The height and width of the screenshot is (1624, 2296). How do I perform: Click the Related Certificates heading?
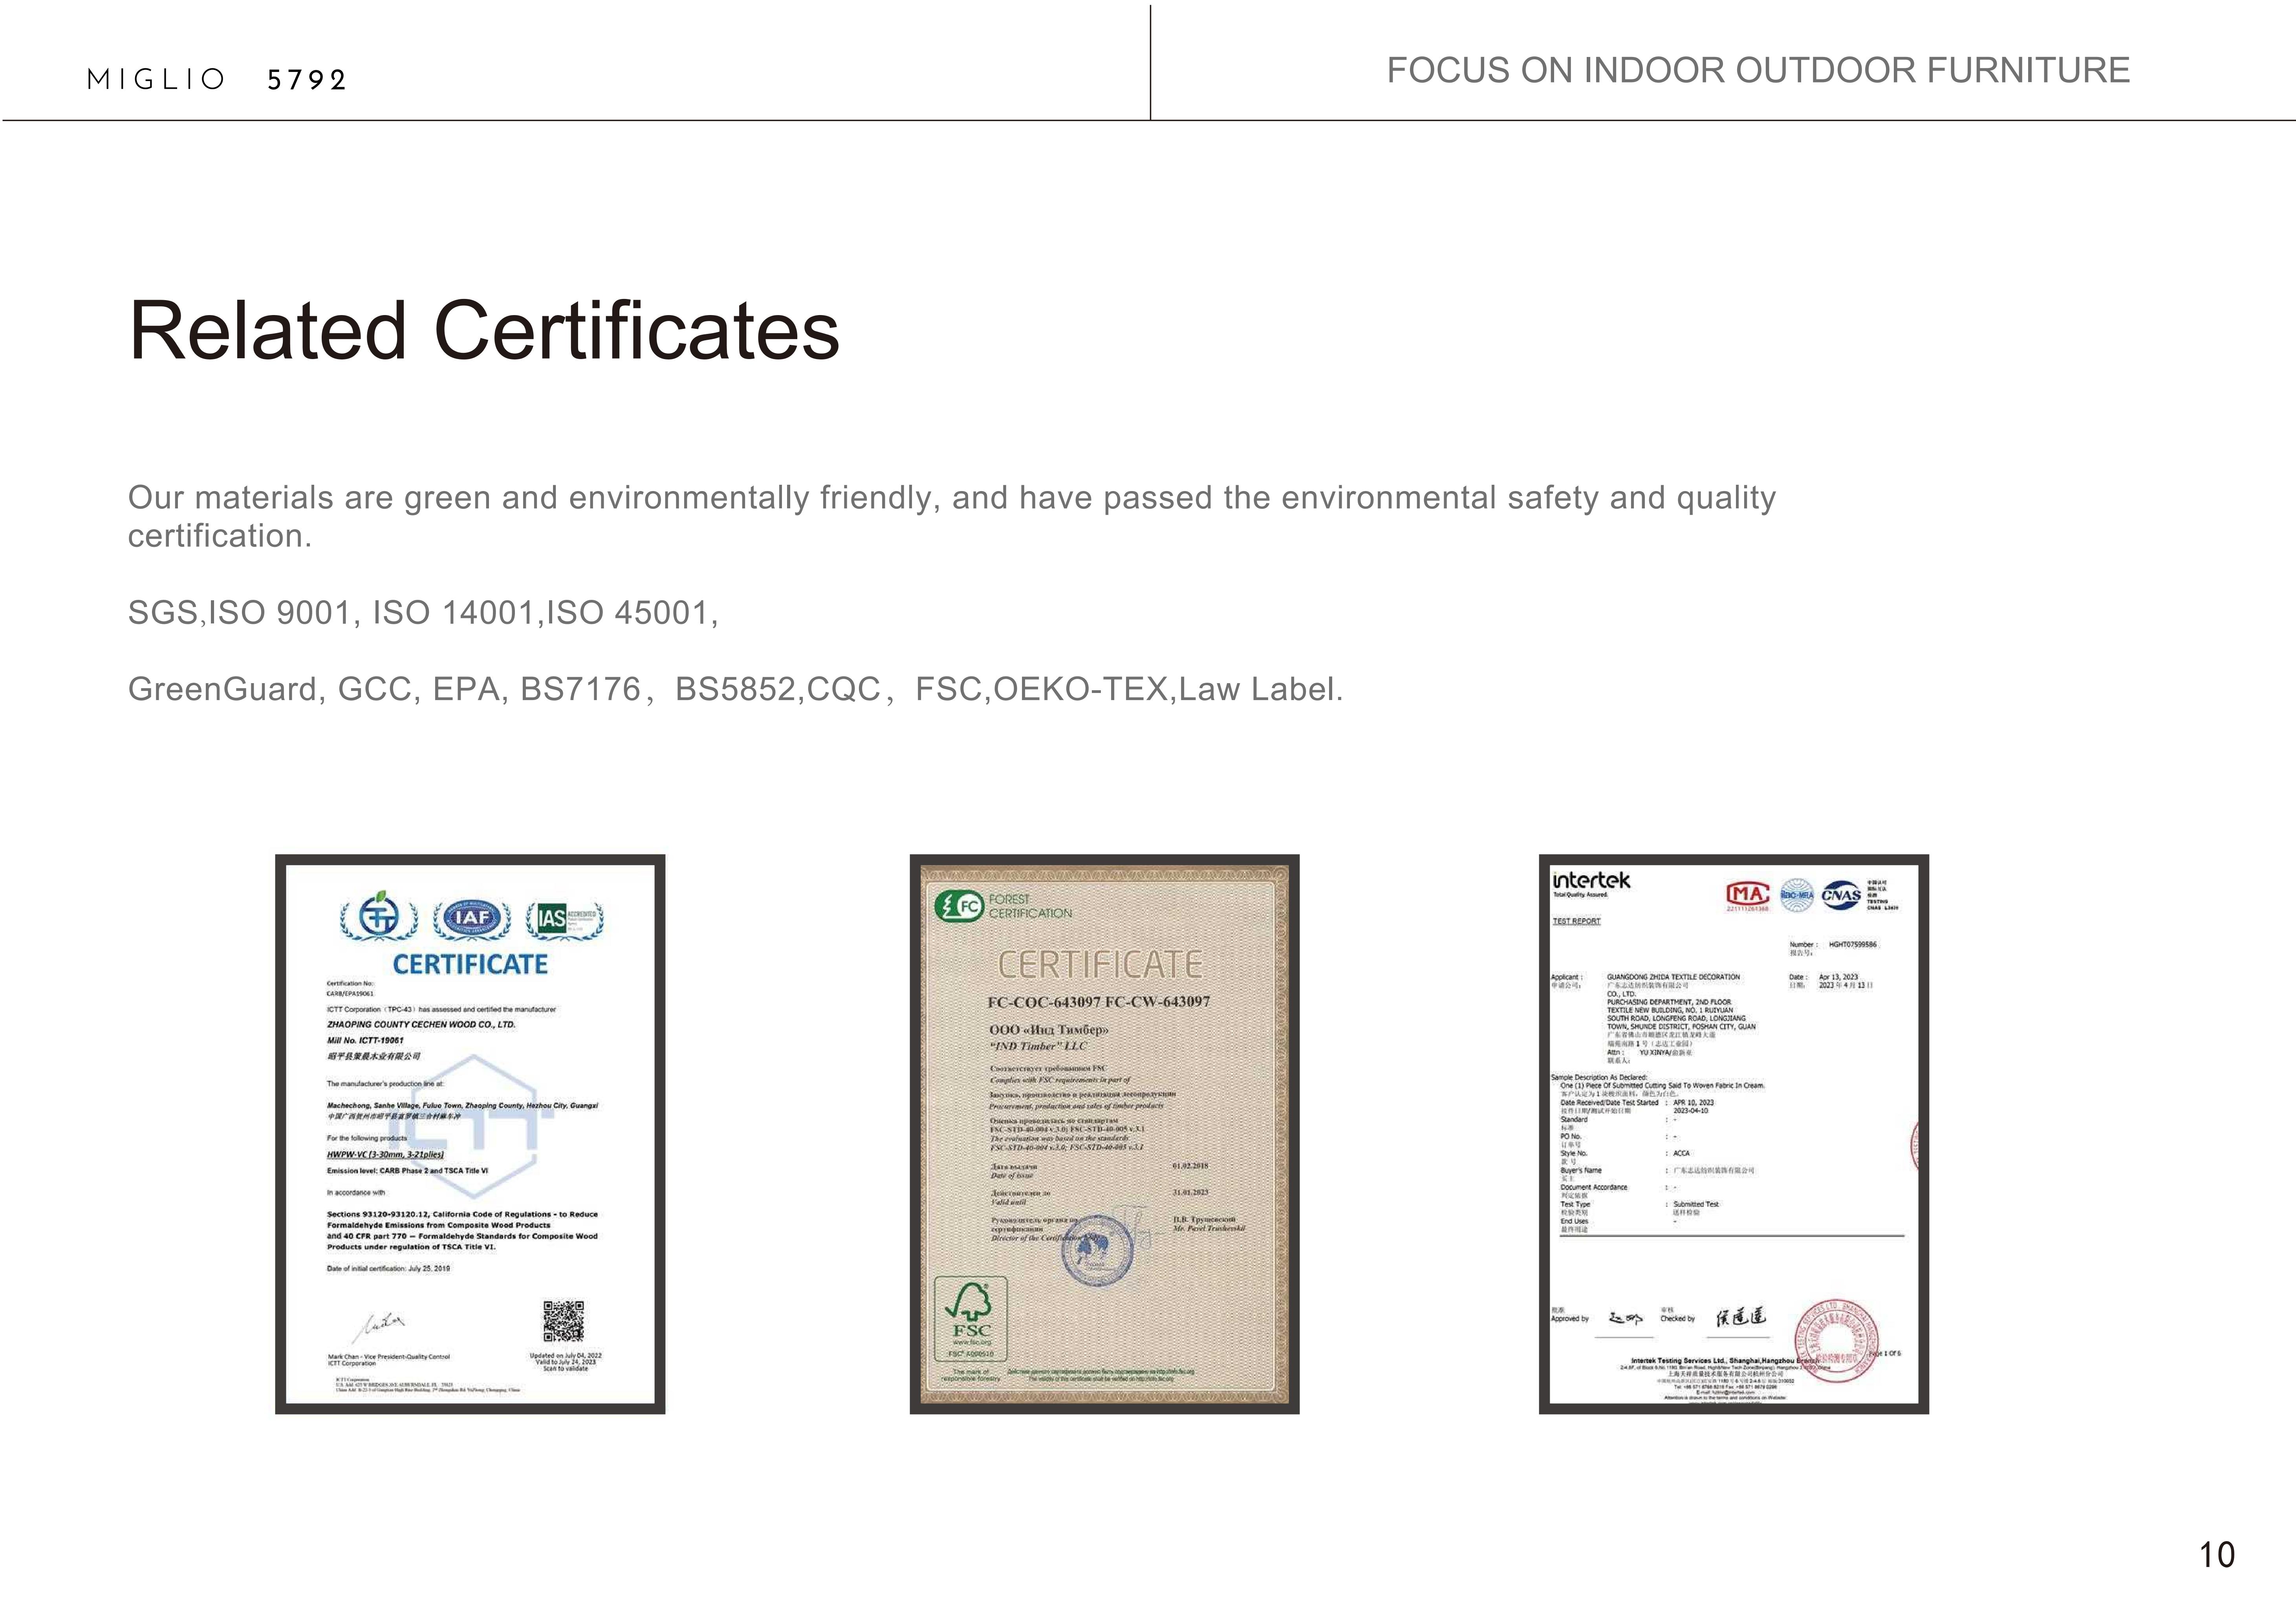484,331
